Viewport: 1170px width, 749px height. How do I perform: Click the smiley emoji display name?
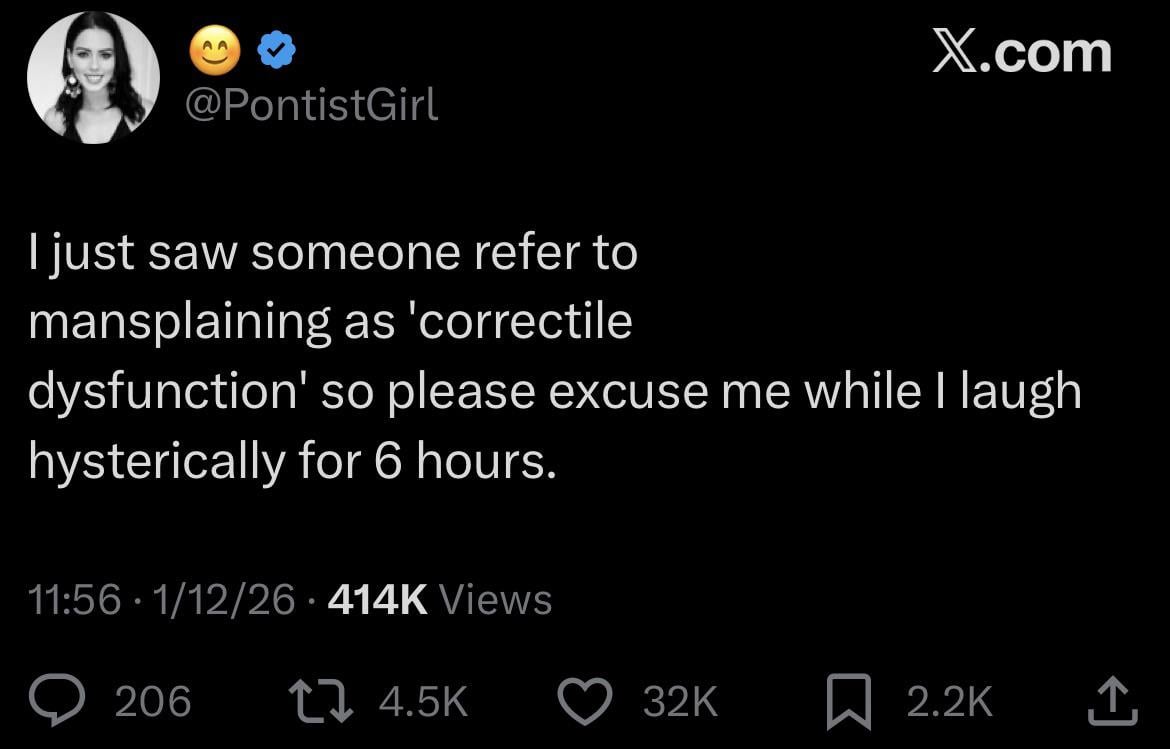click(x=215, y=53)
